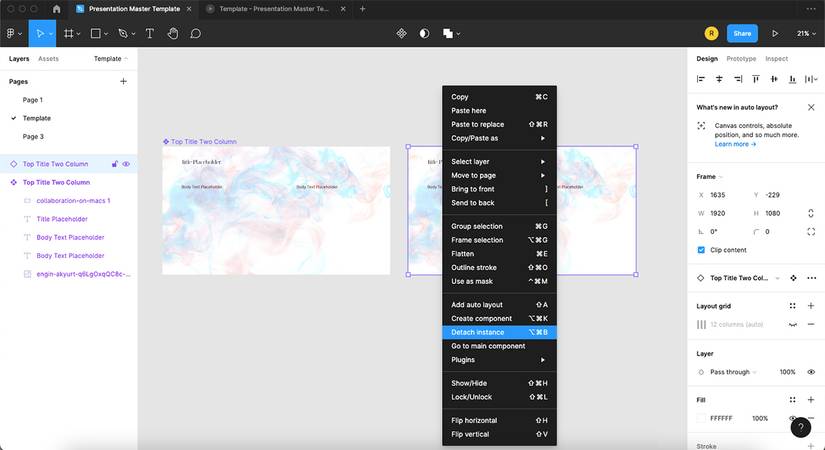Expand the Frame type dropdown
This screenshot has height=450, width=825.
709,176
